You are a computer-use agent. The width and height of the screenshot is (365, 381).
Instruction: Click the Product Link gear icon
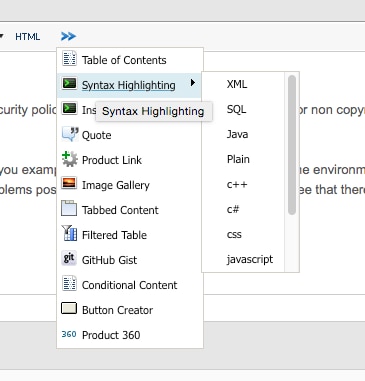pyautogui.click(x=69, y=159)
